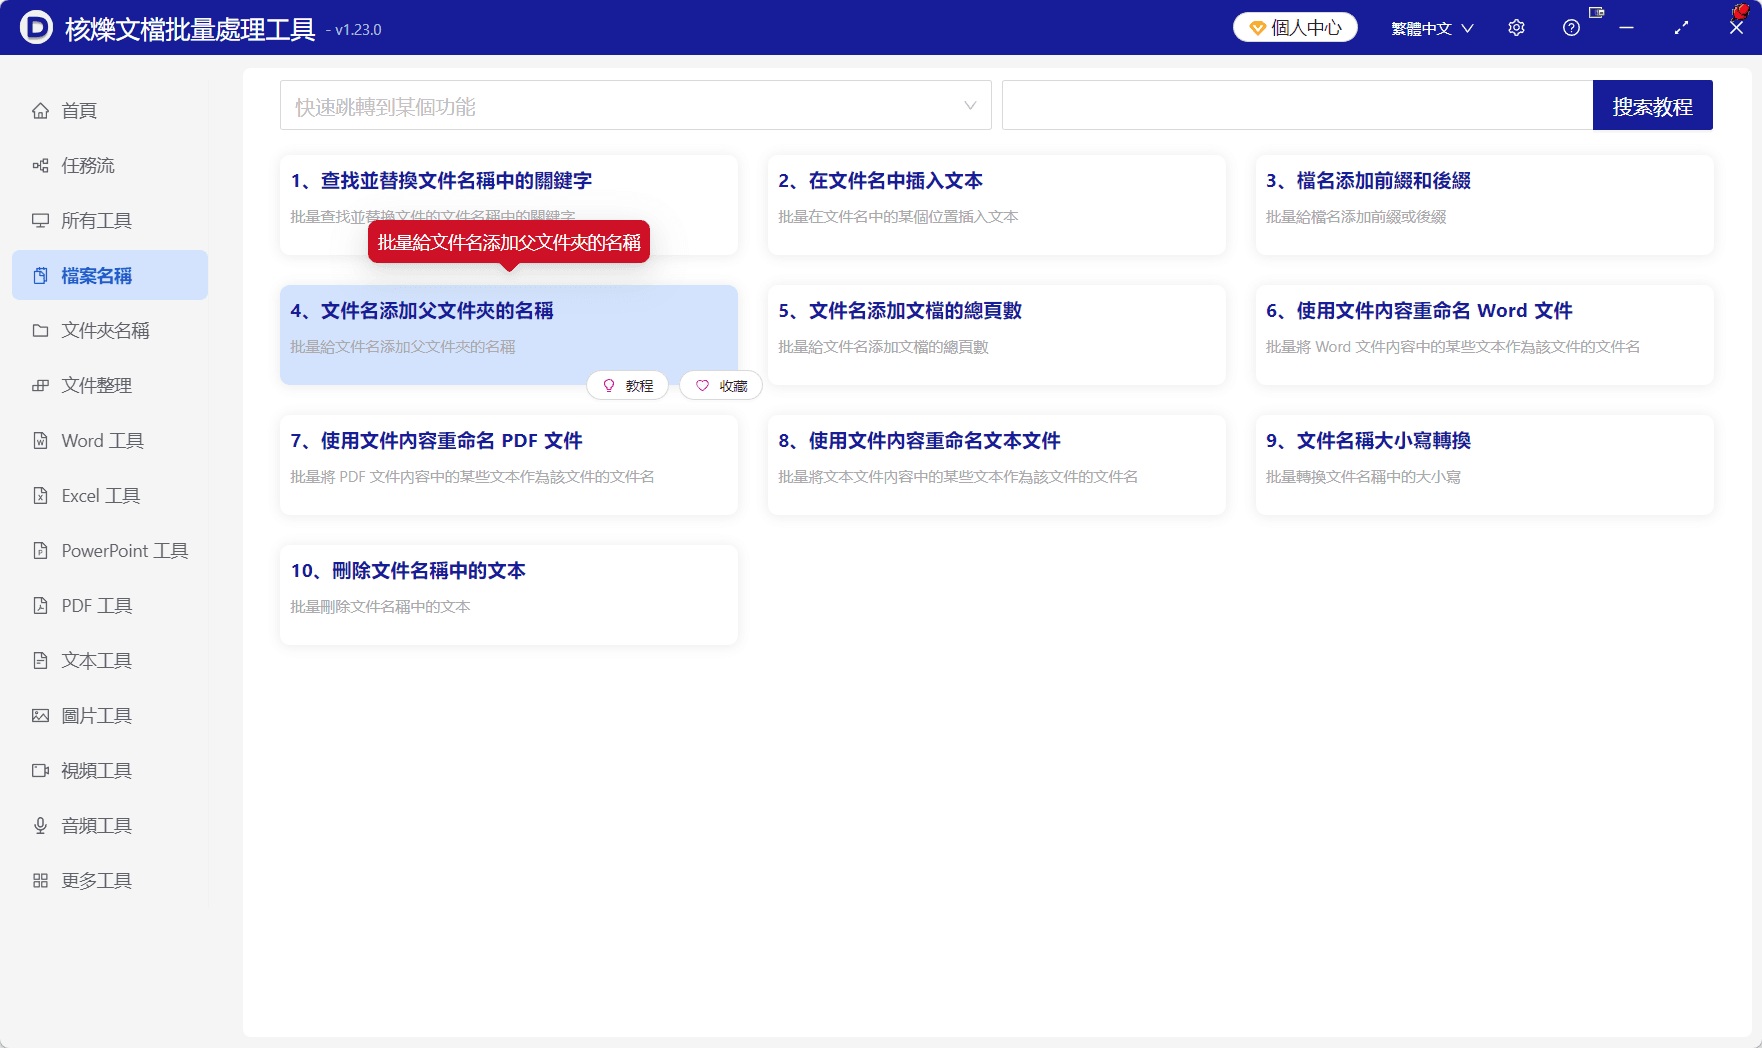Image resolution: width=1762 pixels, height=1048 pixels.
Task: Open 圖片工具 in the sidebar
Action: pyautogui.click(x=110, y=716)
